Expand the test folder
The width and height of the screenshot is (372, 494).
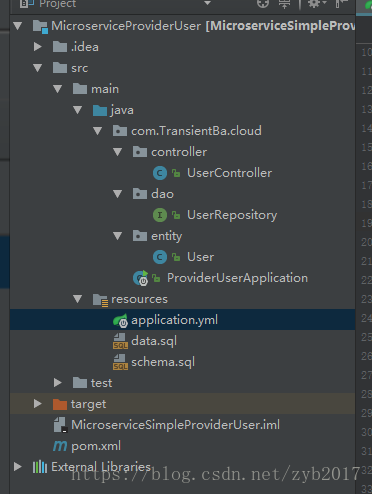coord(58,383)
